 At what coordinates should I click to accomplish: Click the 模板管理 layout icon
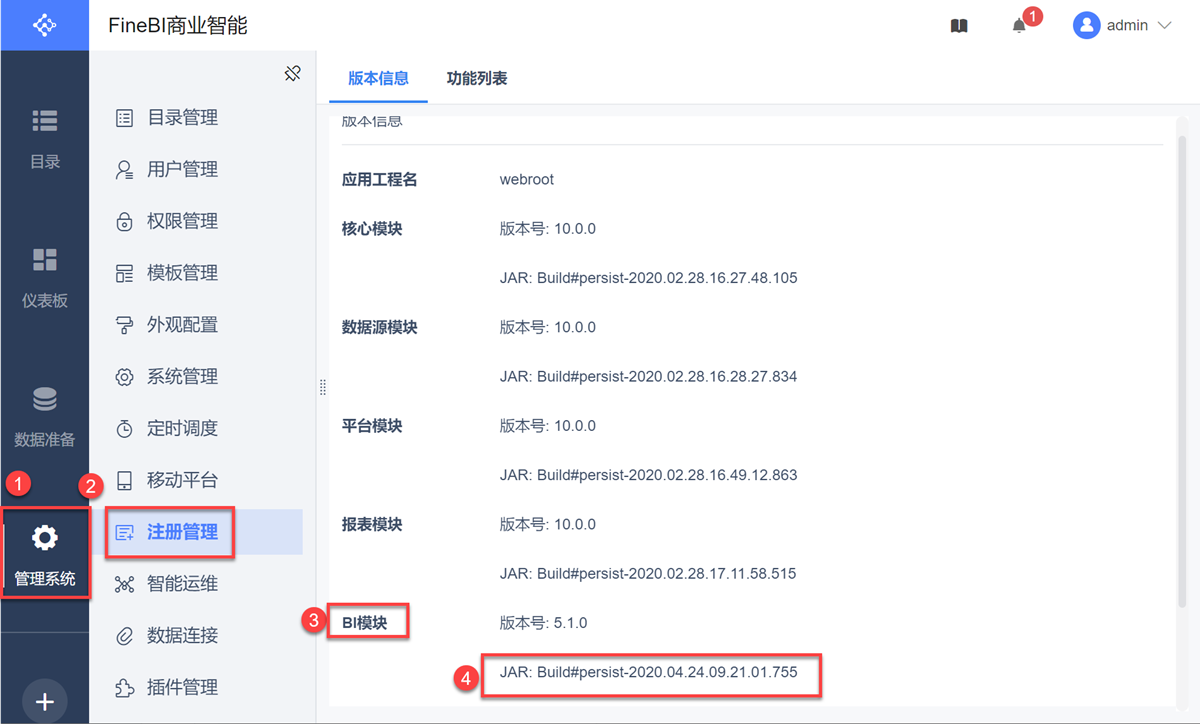click(124, 273)
